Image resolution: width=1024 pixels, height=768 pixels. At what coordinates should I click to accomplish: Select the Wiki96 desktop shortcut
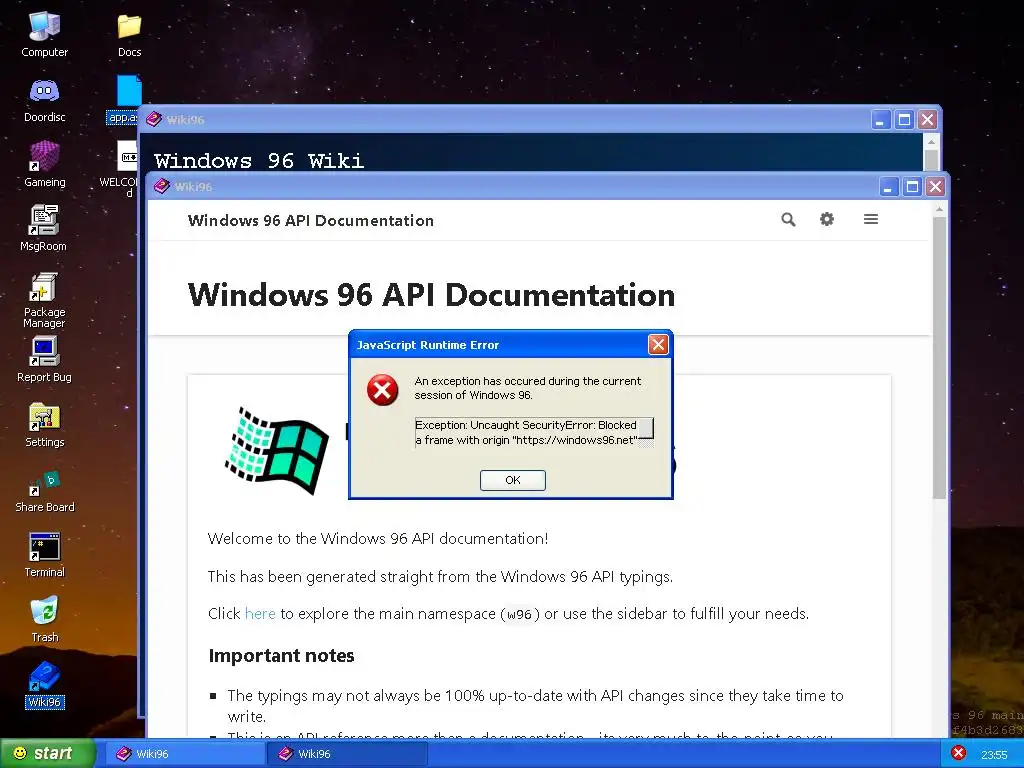(x=44, y=684)
